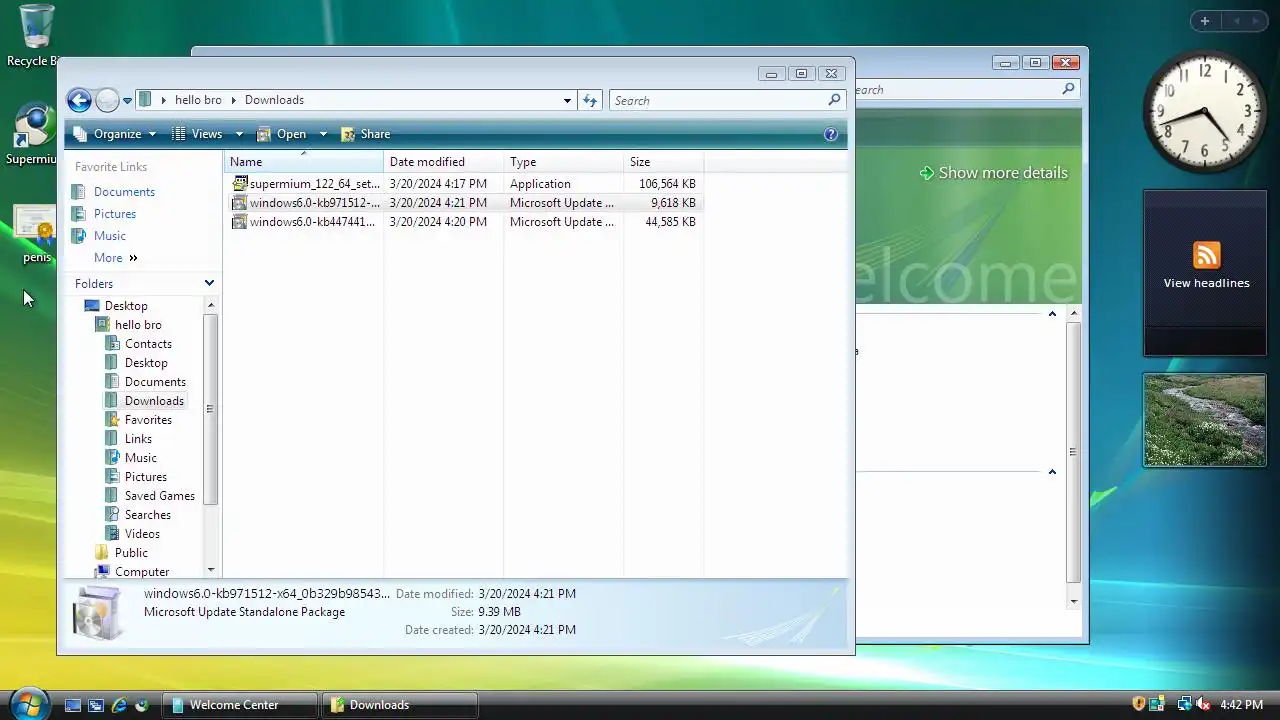The width and height of the screenshot is (1280, 720).
Task: Select Music folder in the tree
Action: click(140, 458)
